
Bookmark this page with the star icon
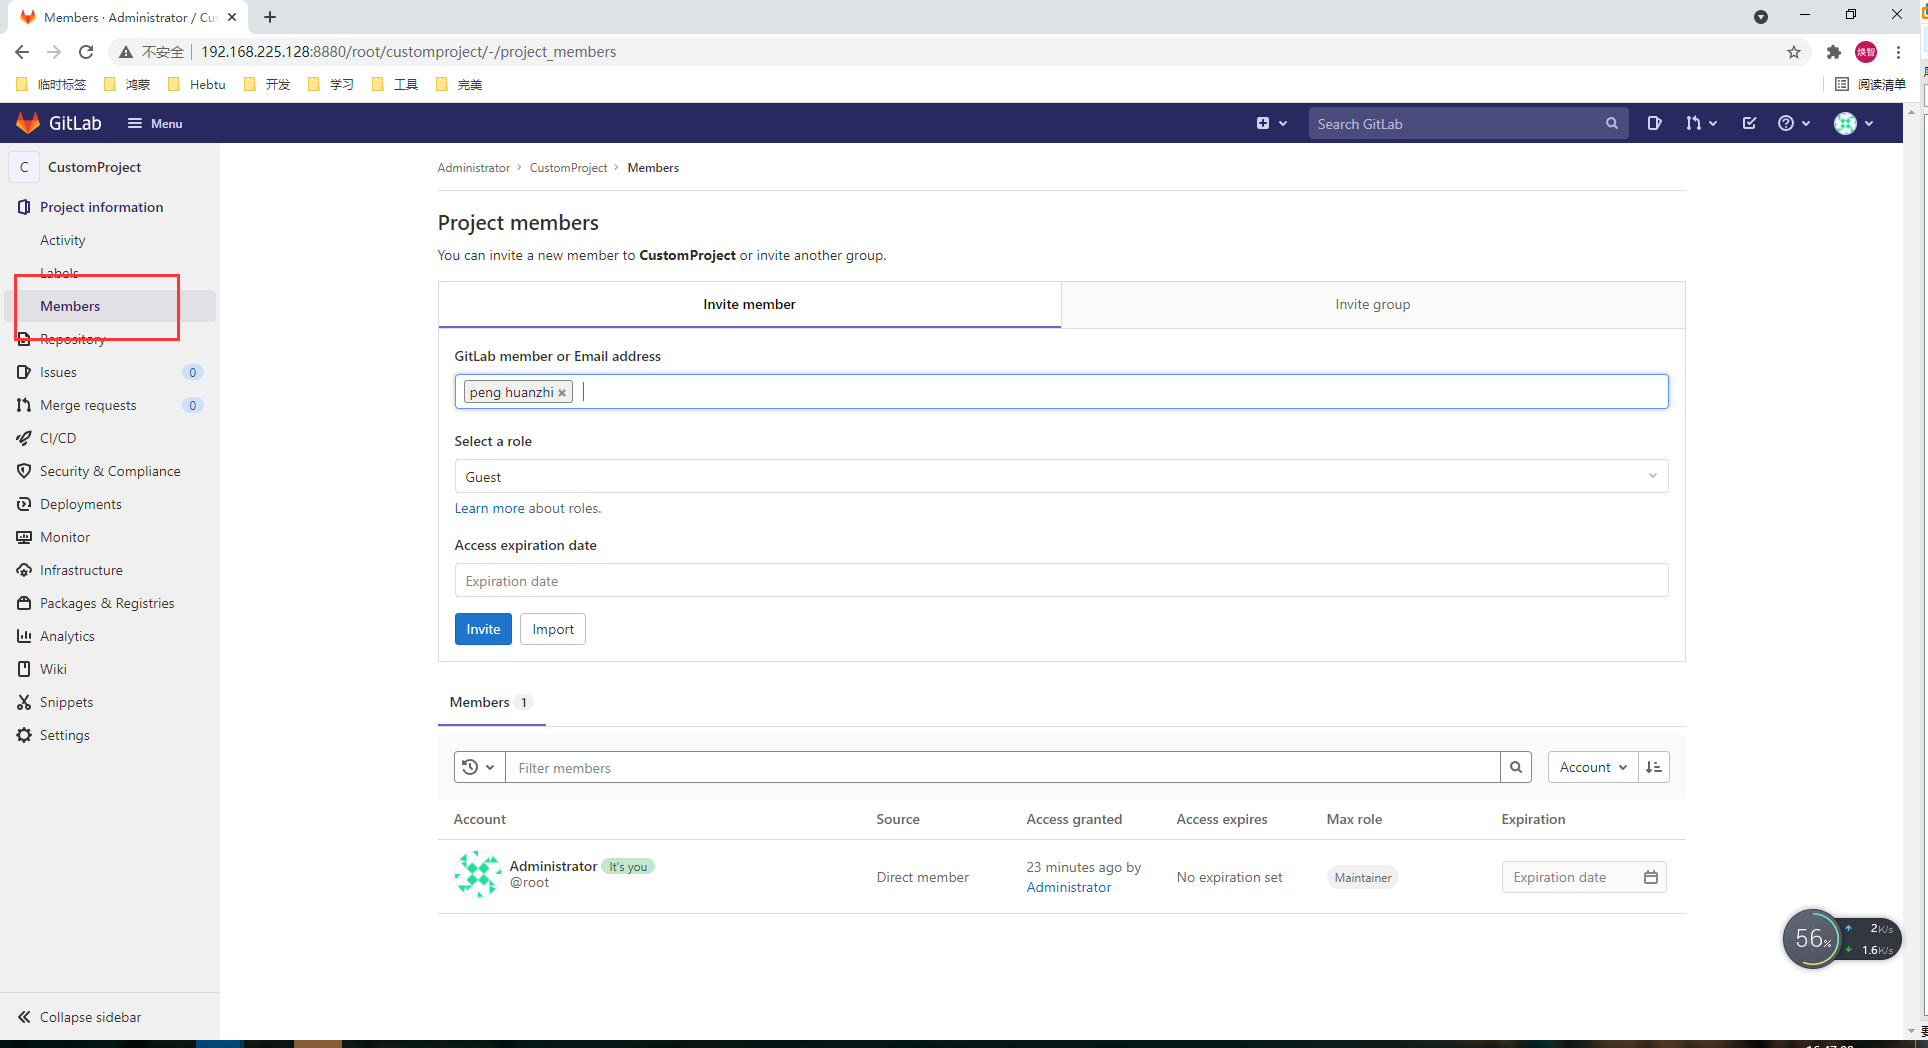coord(1794,52)
